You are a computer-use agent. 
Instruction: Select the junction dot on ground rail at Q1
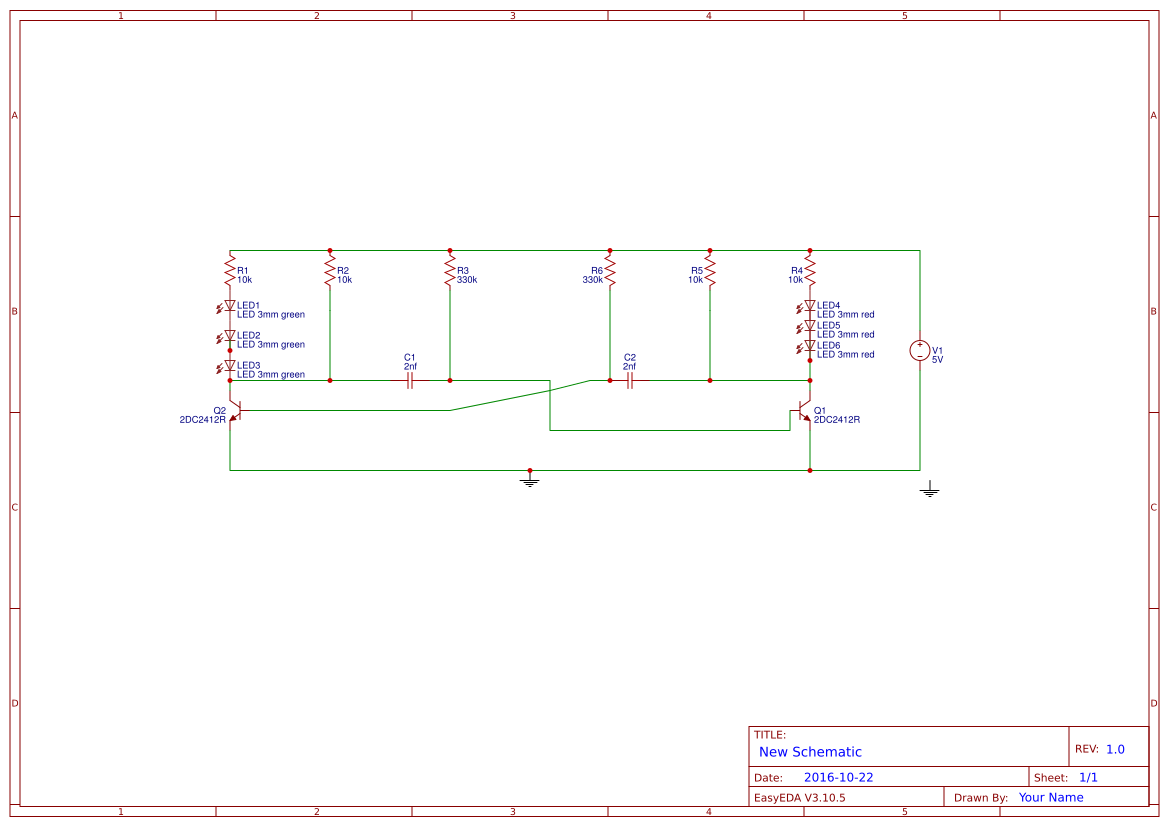(x=810, y=471)
